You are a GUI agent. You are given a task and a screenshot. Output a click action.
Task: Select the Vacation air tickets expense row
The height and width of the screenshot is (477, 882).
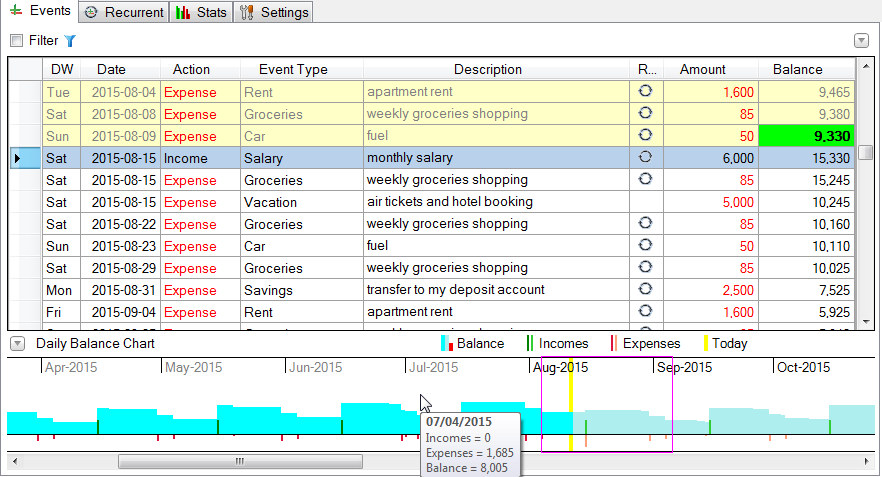[x=448, y=202]
